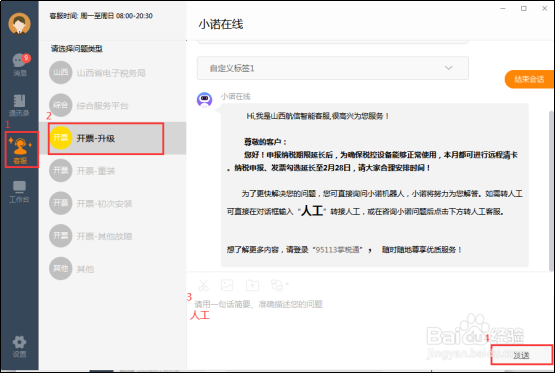Expand the 自定义标签1 dropdown
This screenshot has height=373, width=556.
click(333, 68)
